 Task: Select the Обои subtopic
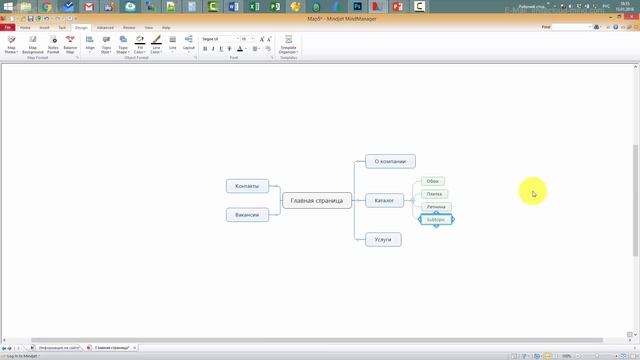pos(433,181)
